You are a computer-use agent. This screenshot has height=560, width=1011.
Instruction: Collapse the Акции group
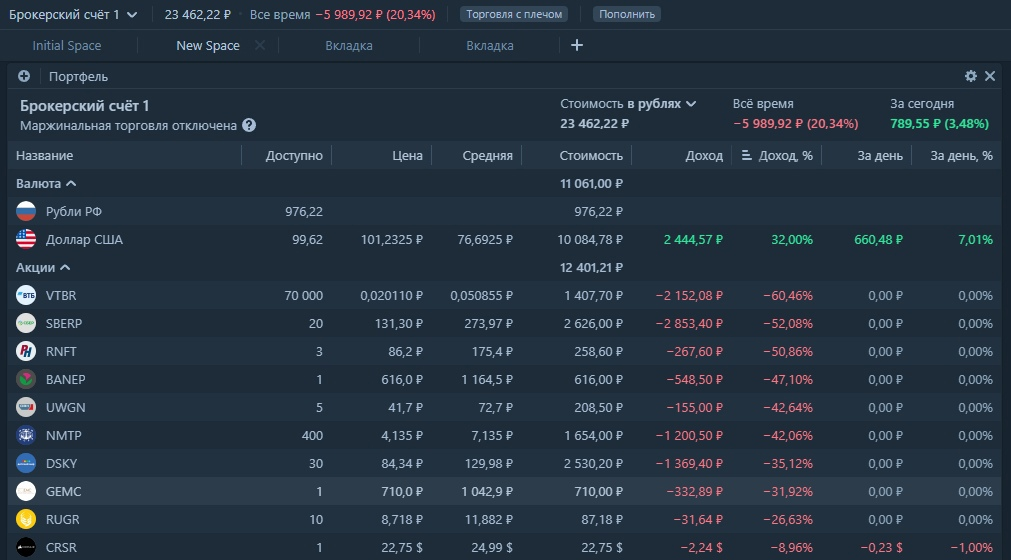coord(43,267)
